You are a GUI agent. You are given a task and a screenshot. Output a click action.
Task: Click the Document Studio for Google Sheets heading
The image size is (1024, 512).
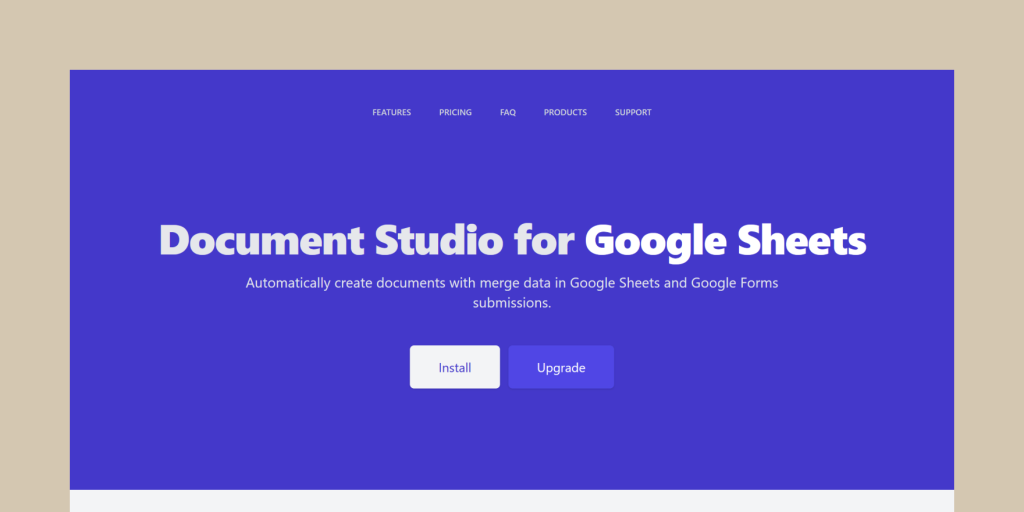coord(512,241)
